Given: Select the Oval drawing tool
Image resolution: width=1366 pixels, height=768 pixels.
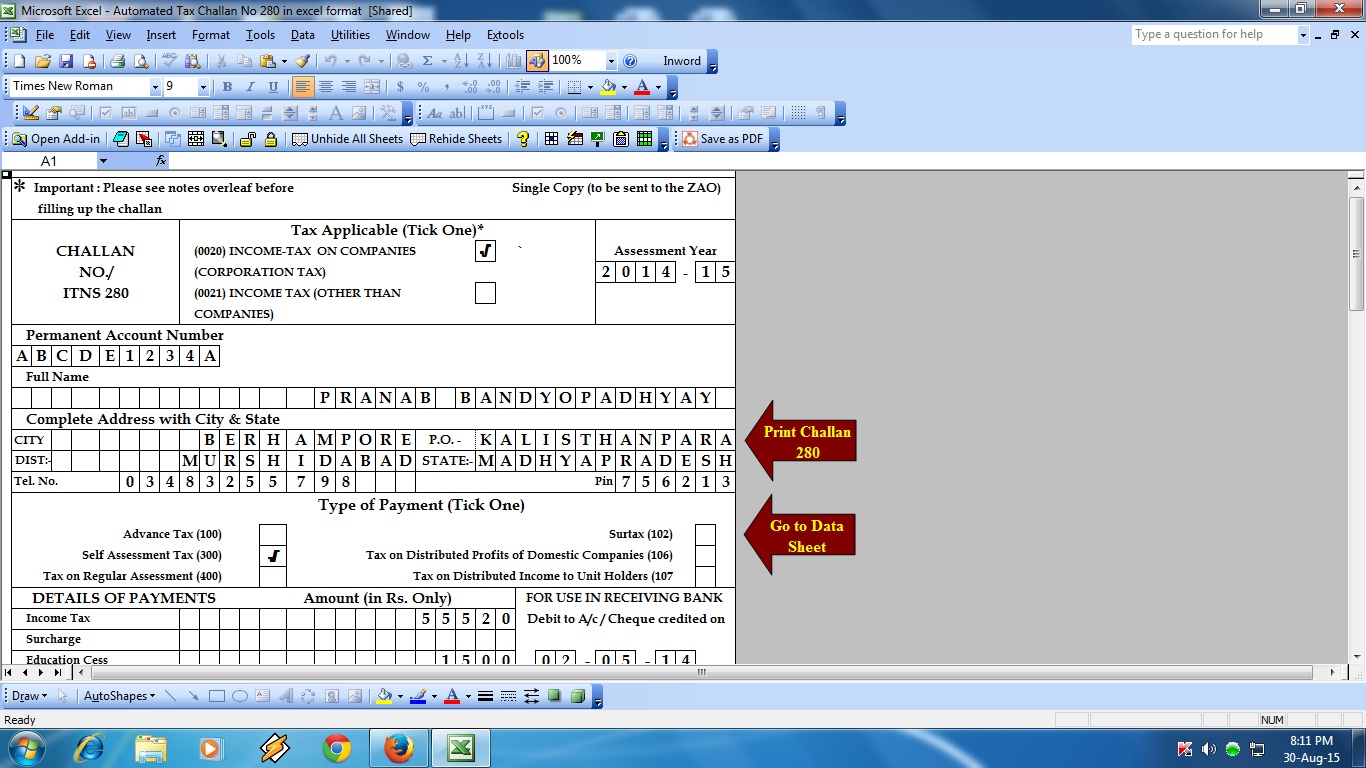Looking at the screenshot, I should (240, 696).
